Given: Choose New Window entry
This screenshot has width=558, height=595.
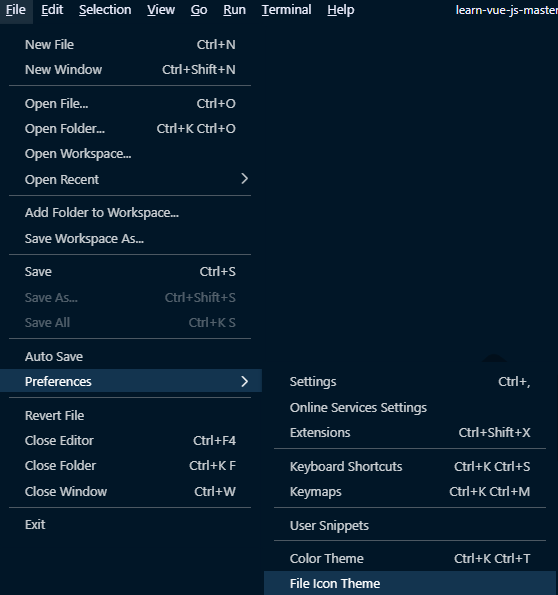Looking at the screenshot, I should click(130, 70).
